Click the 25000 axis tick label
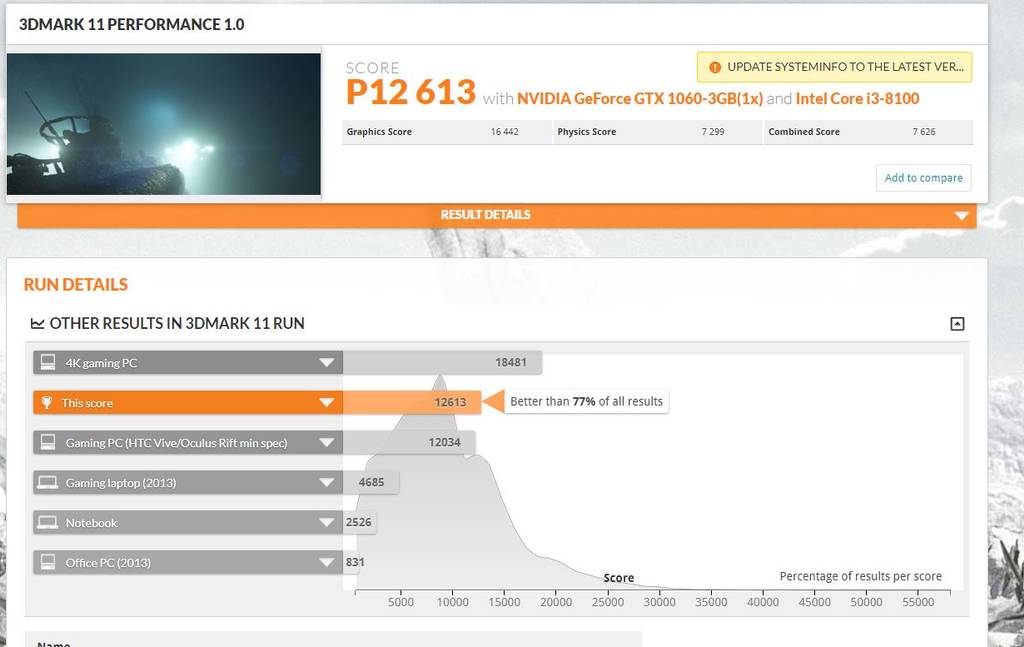 607,602
